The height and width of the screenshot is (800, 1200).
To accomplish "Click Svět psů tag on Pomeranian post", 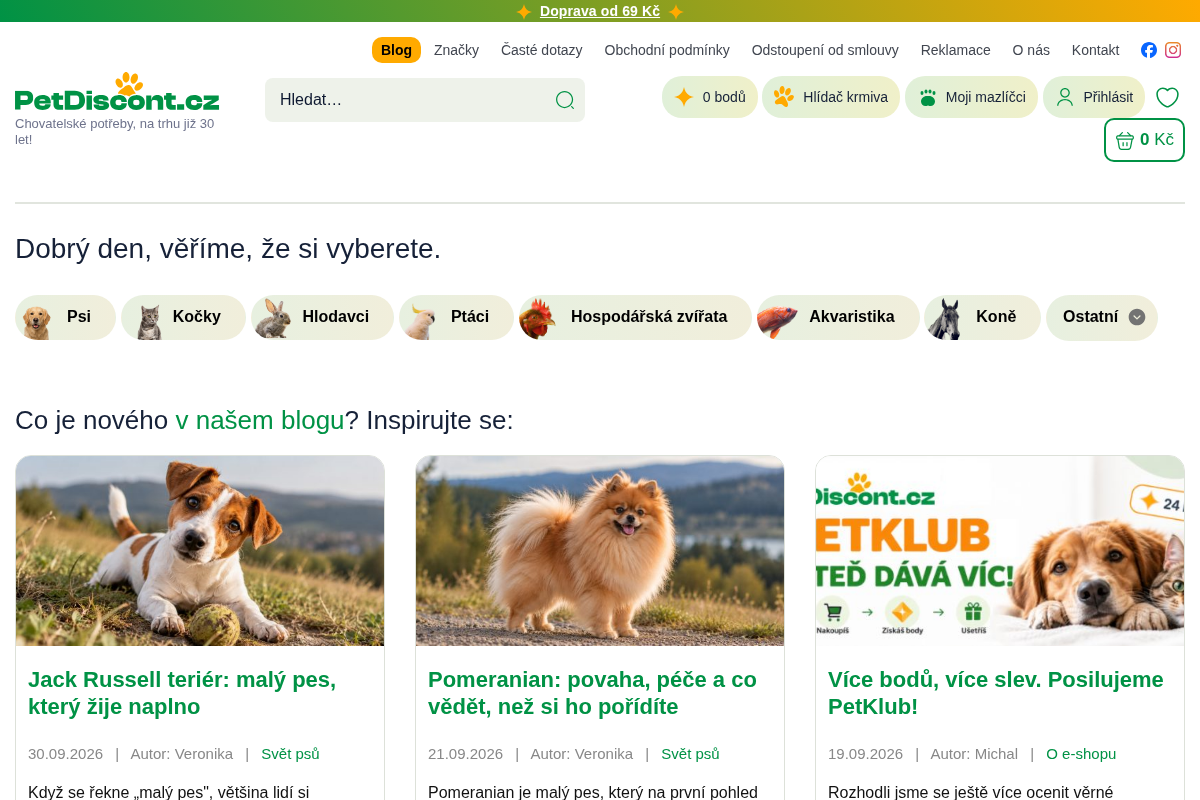I will click(x=690, y=754).
